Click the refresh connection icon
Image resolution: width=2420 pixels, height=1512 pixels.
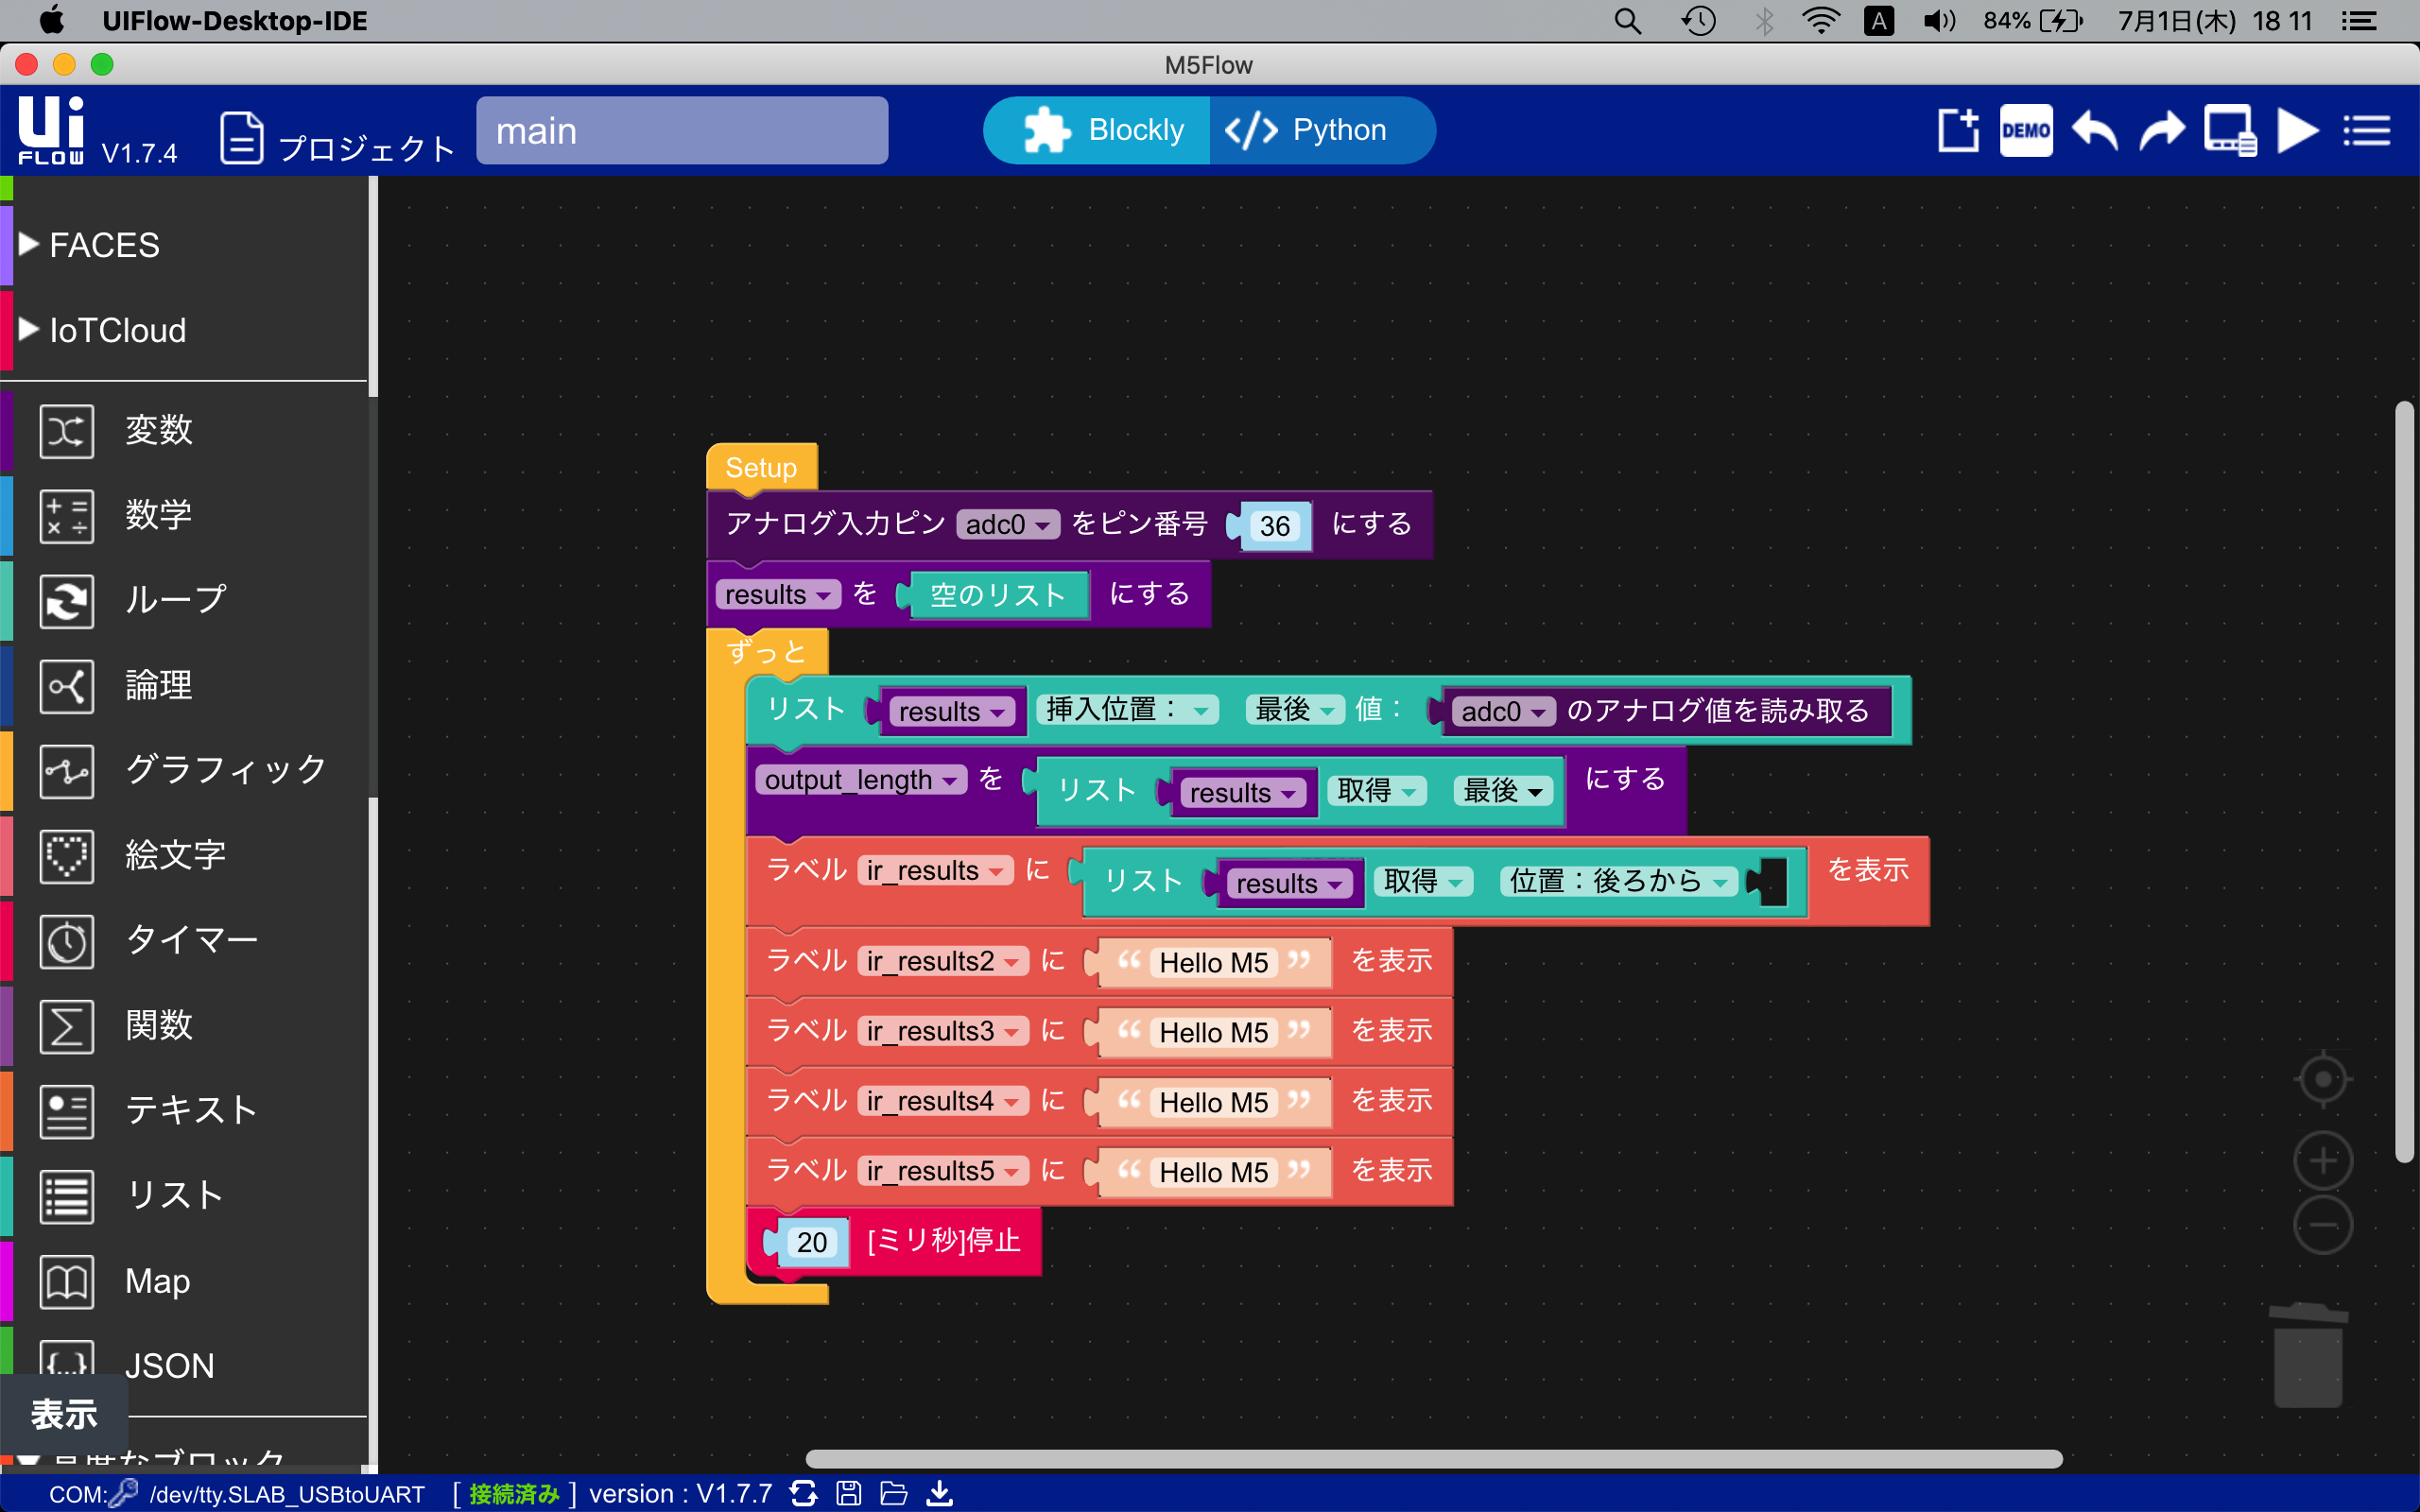tap(803, 1493)
